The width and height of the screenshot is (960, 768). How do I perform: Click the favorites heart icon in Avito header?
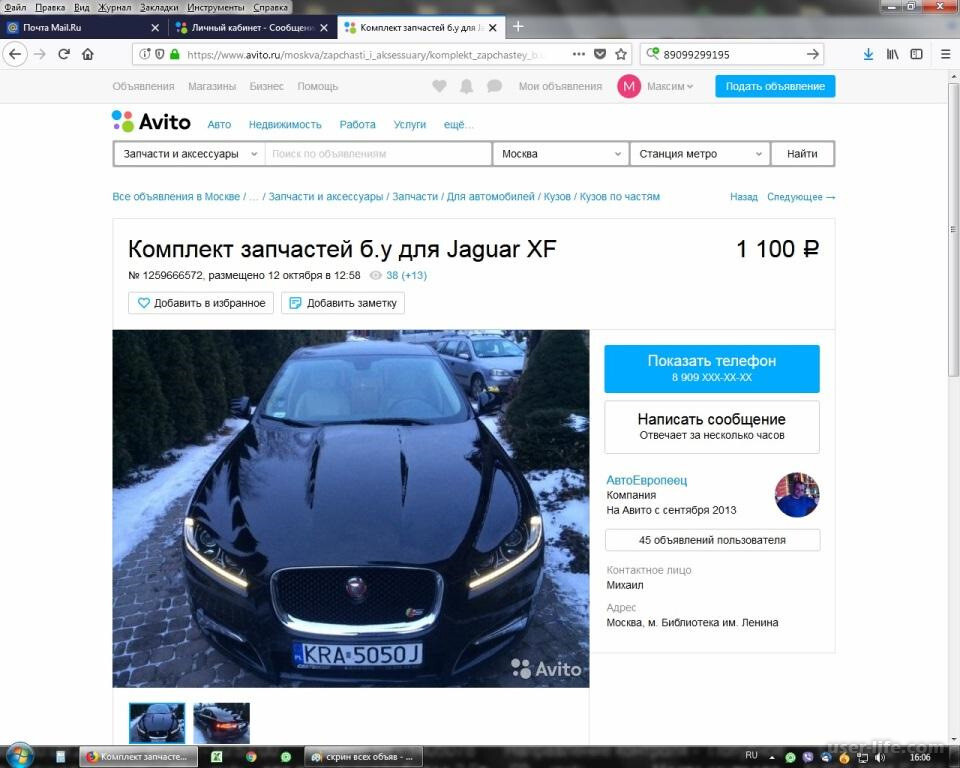pyautogui.click(x=439, y=87)
